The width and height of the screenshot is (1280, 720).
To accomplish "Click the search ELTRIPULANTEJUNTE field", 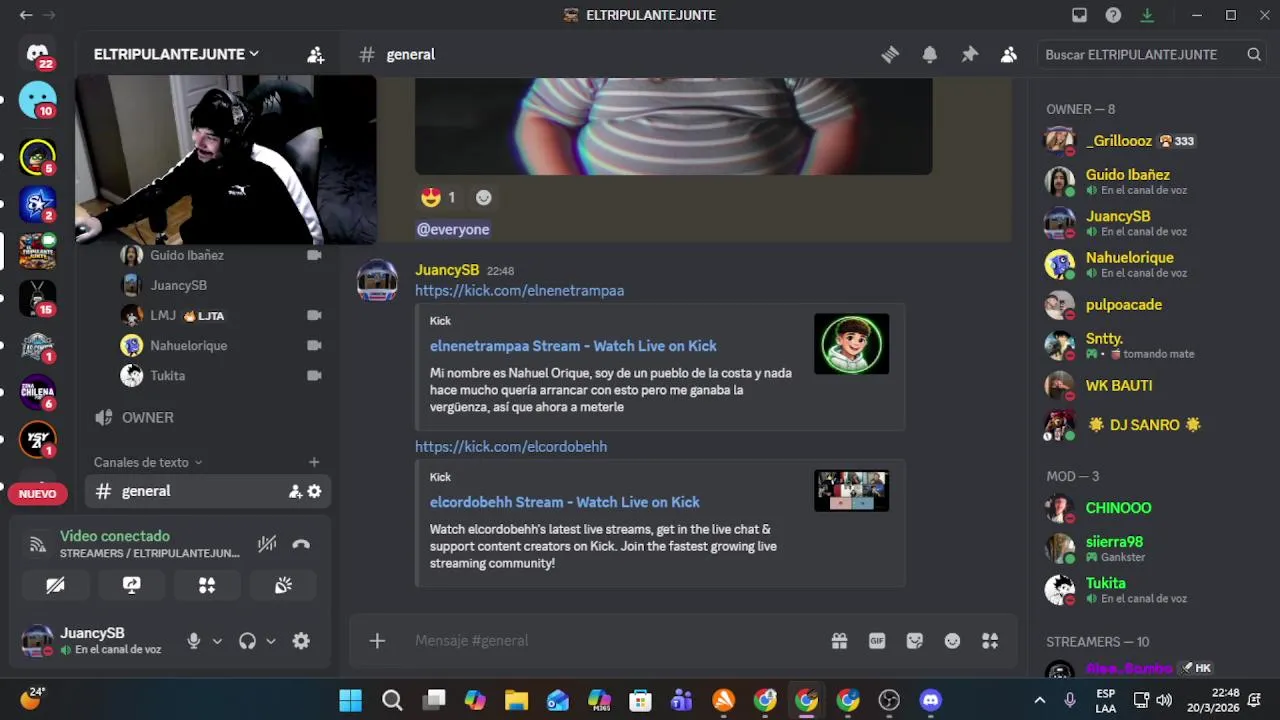I will coord(1152,55).
